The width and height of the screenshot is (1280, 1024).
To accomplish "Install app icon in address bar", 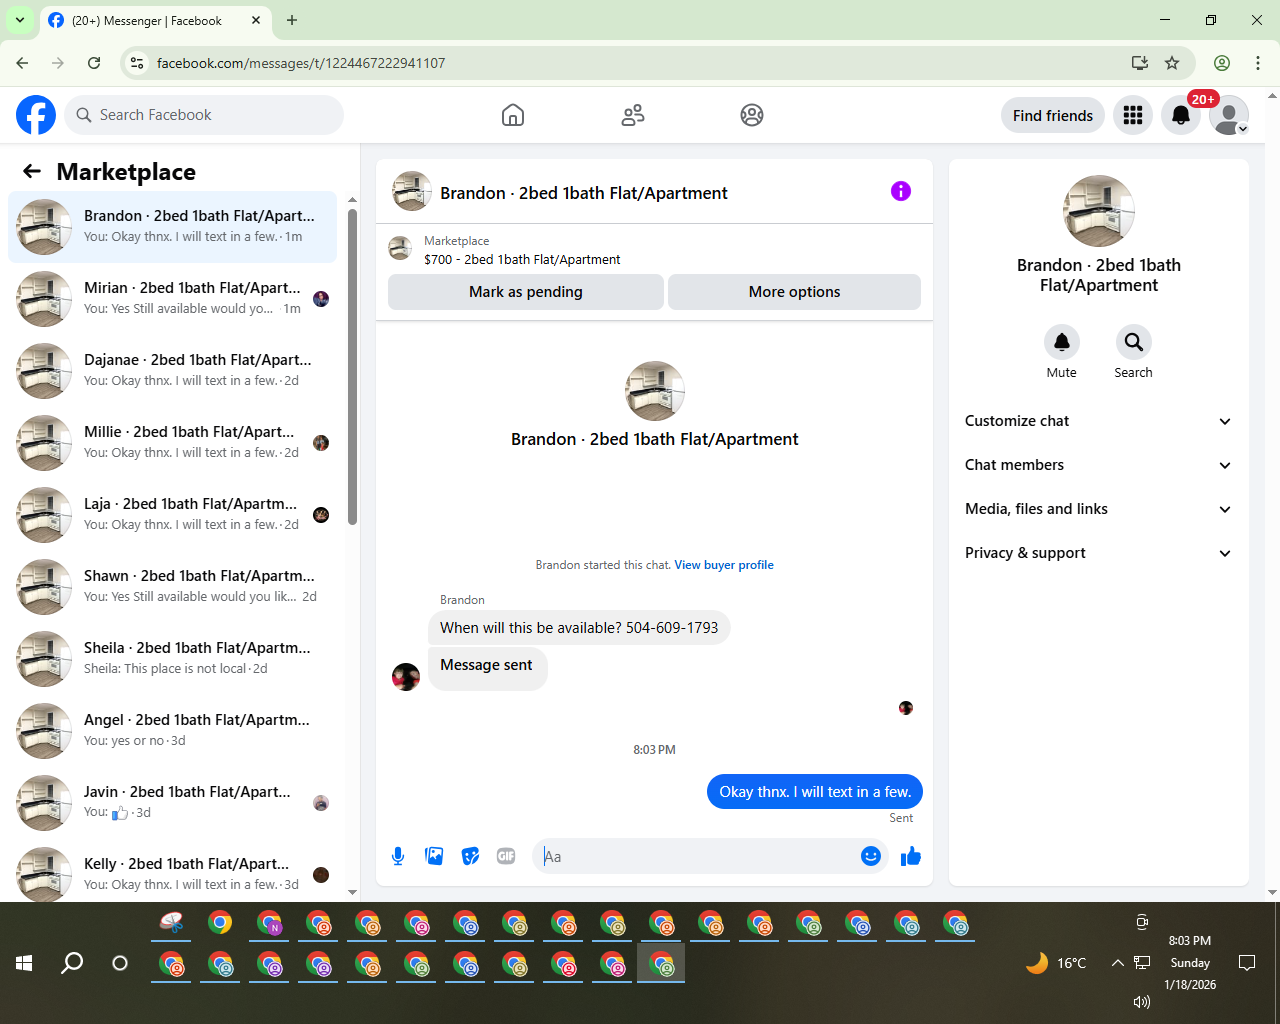I will coord(1140,63).
